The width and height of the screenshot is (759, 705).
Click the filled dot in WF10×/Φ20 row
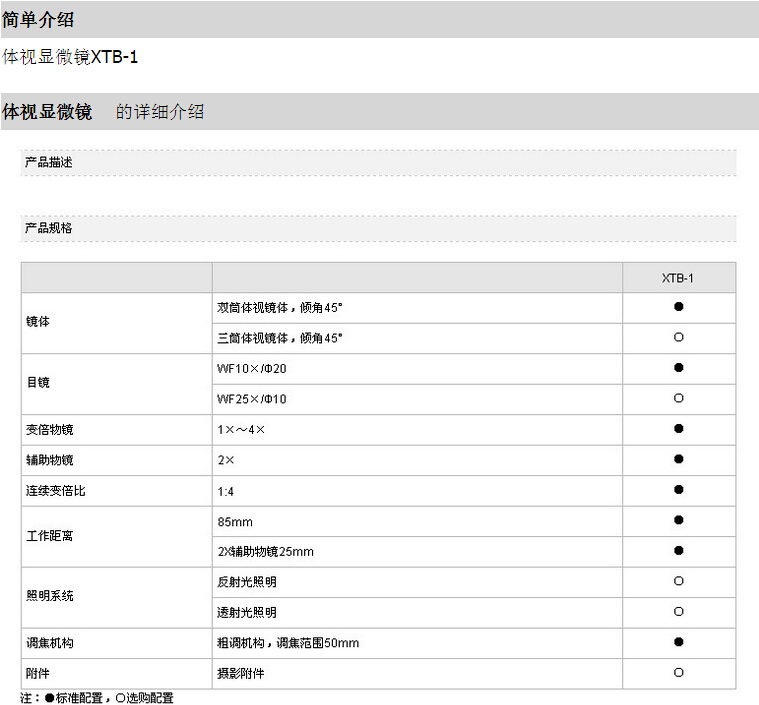click(x=679, y=368)
